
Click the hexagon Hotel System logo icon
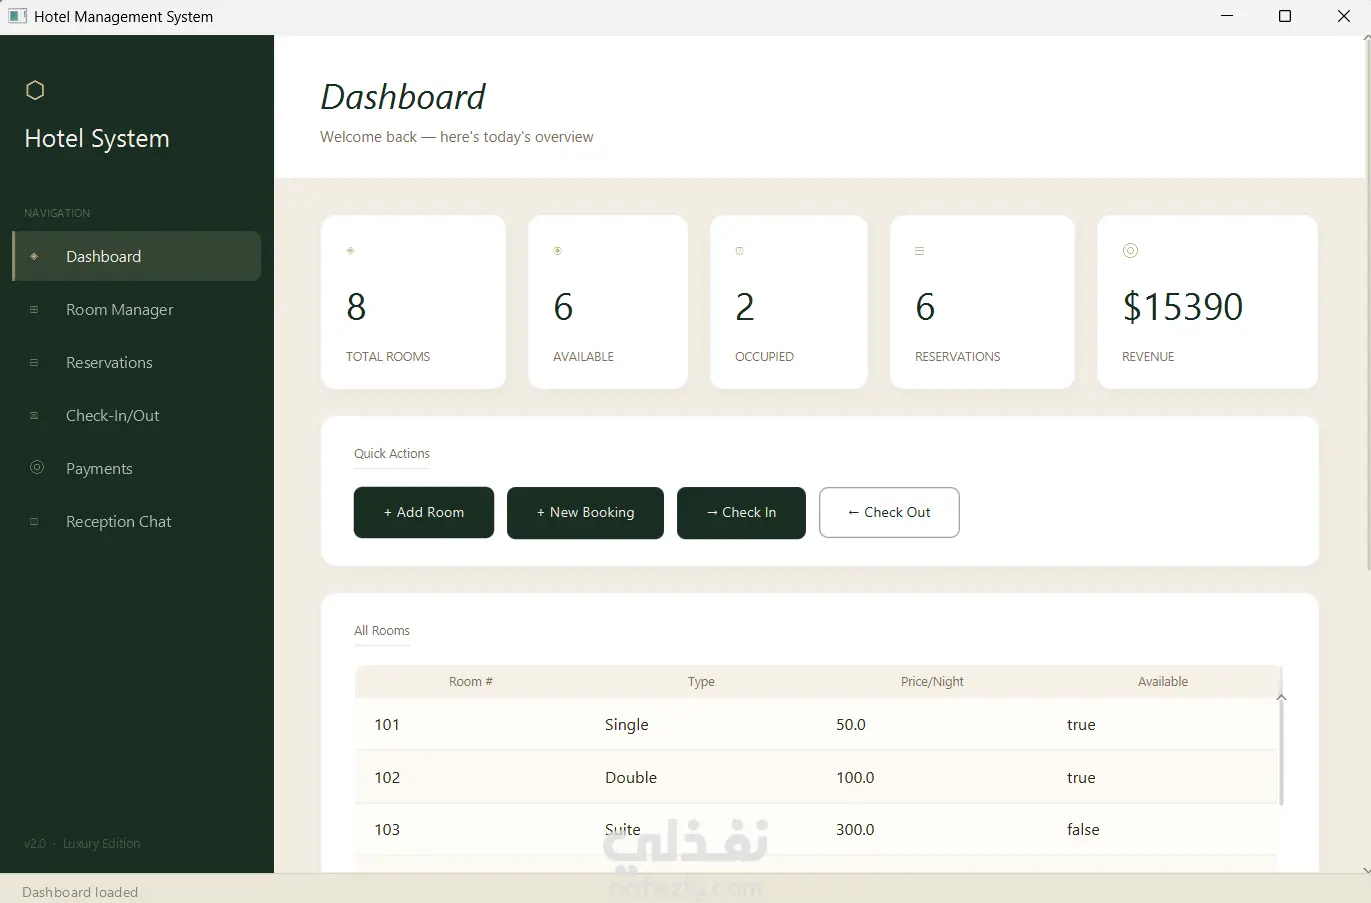click(x=35, y=90)
